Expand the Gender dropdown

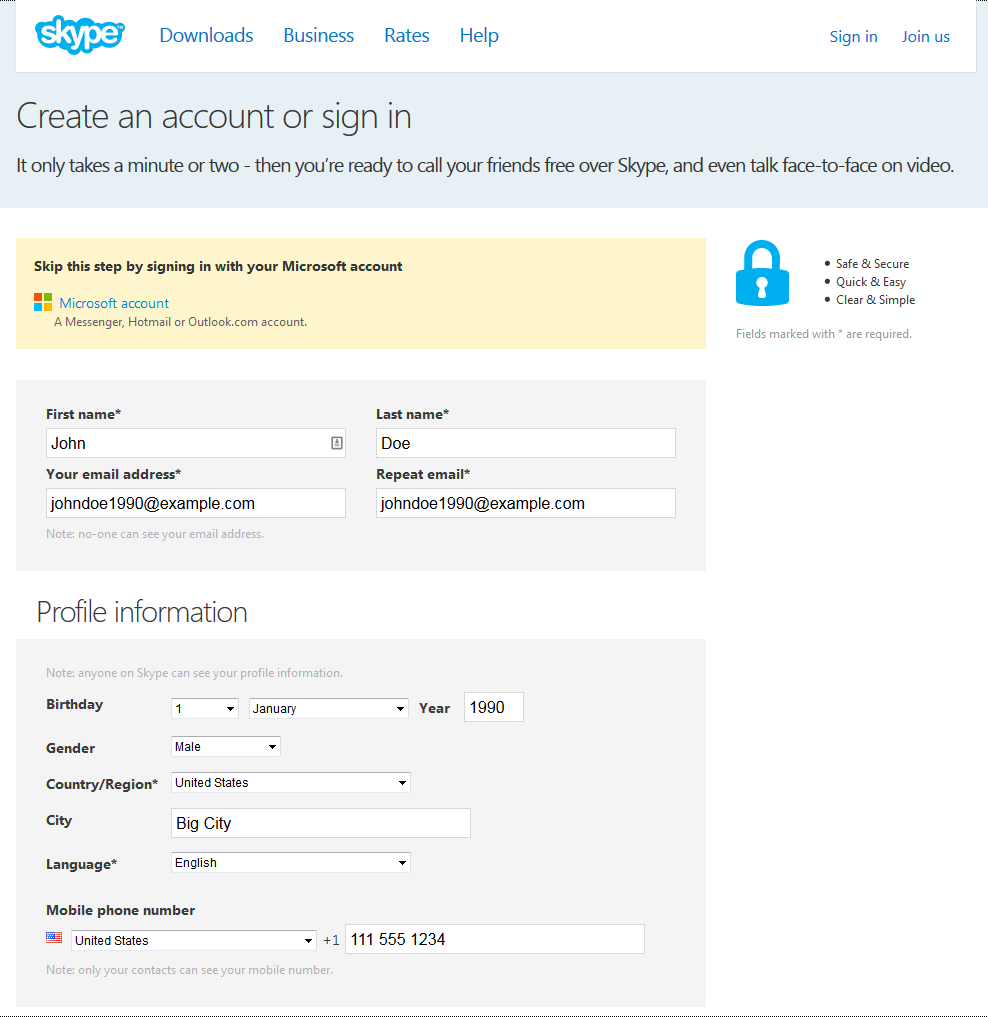coord(226,746)
